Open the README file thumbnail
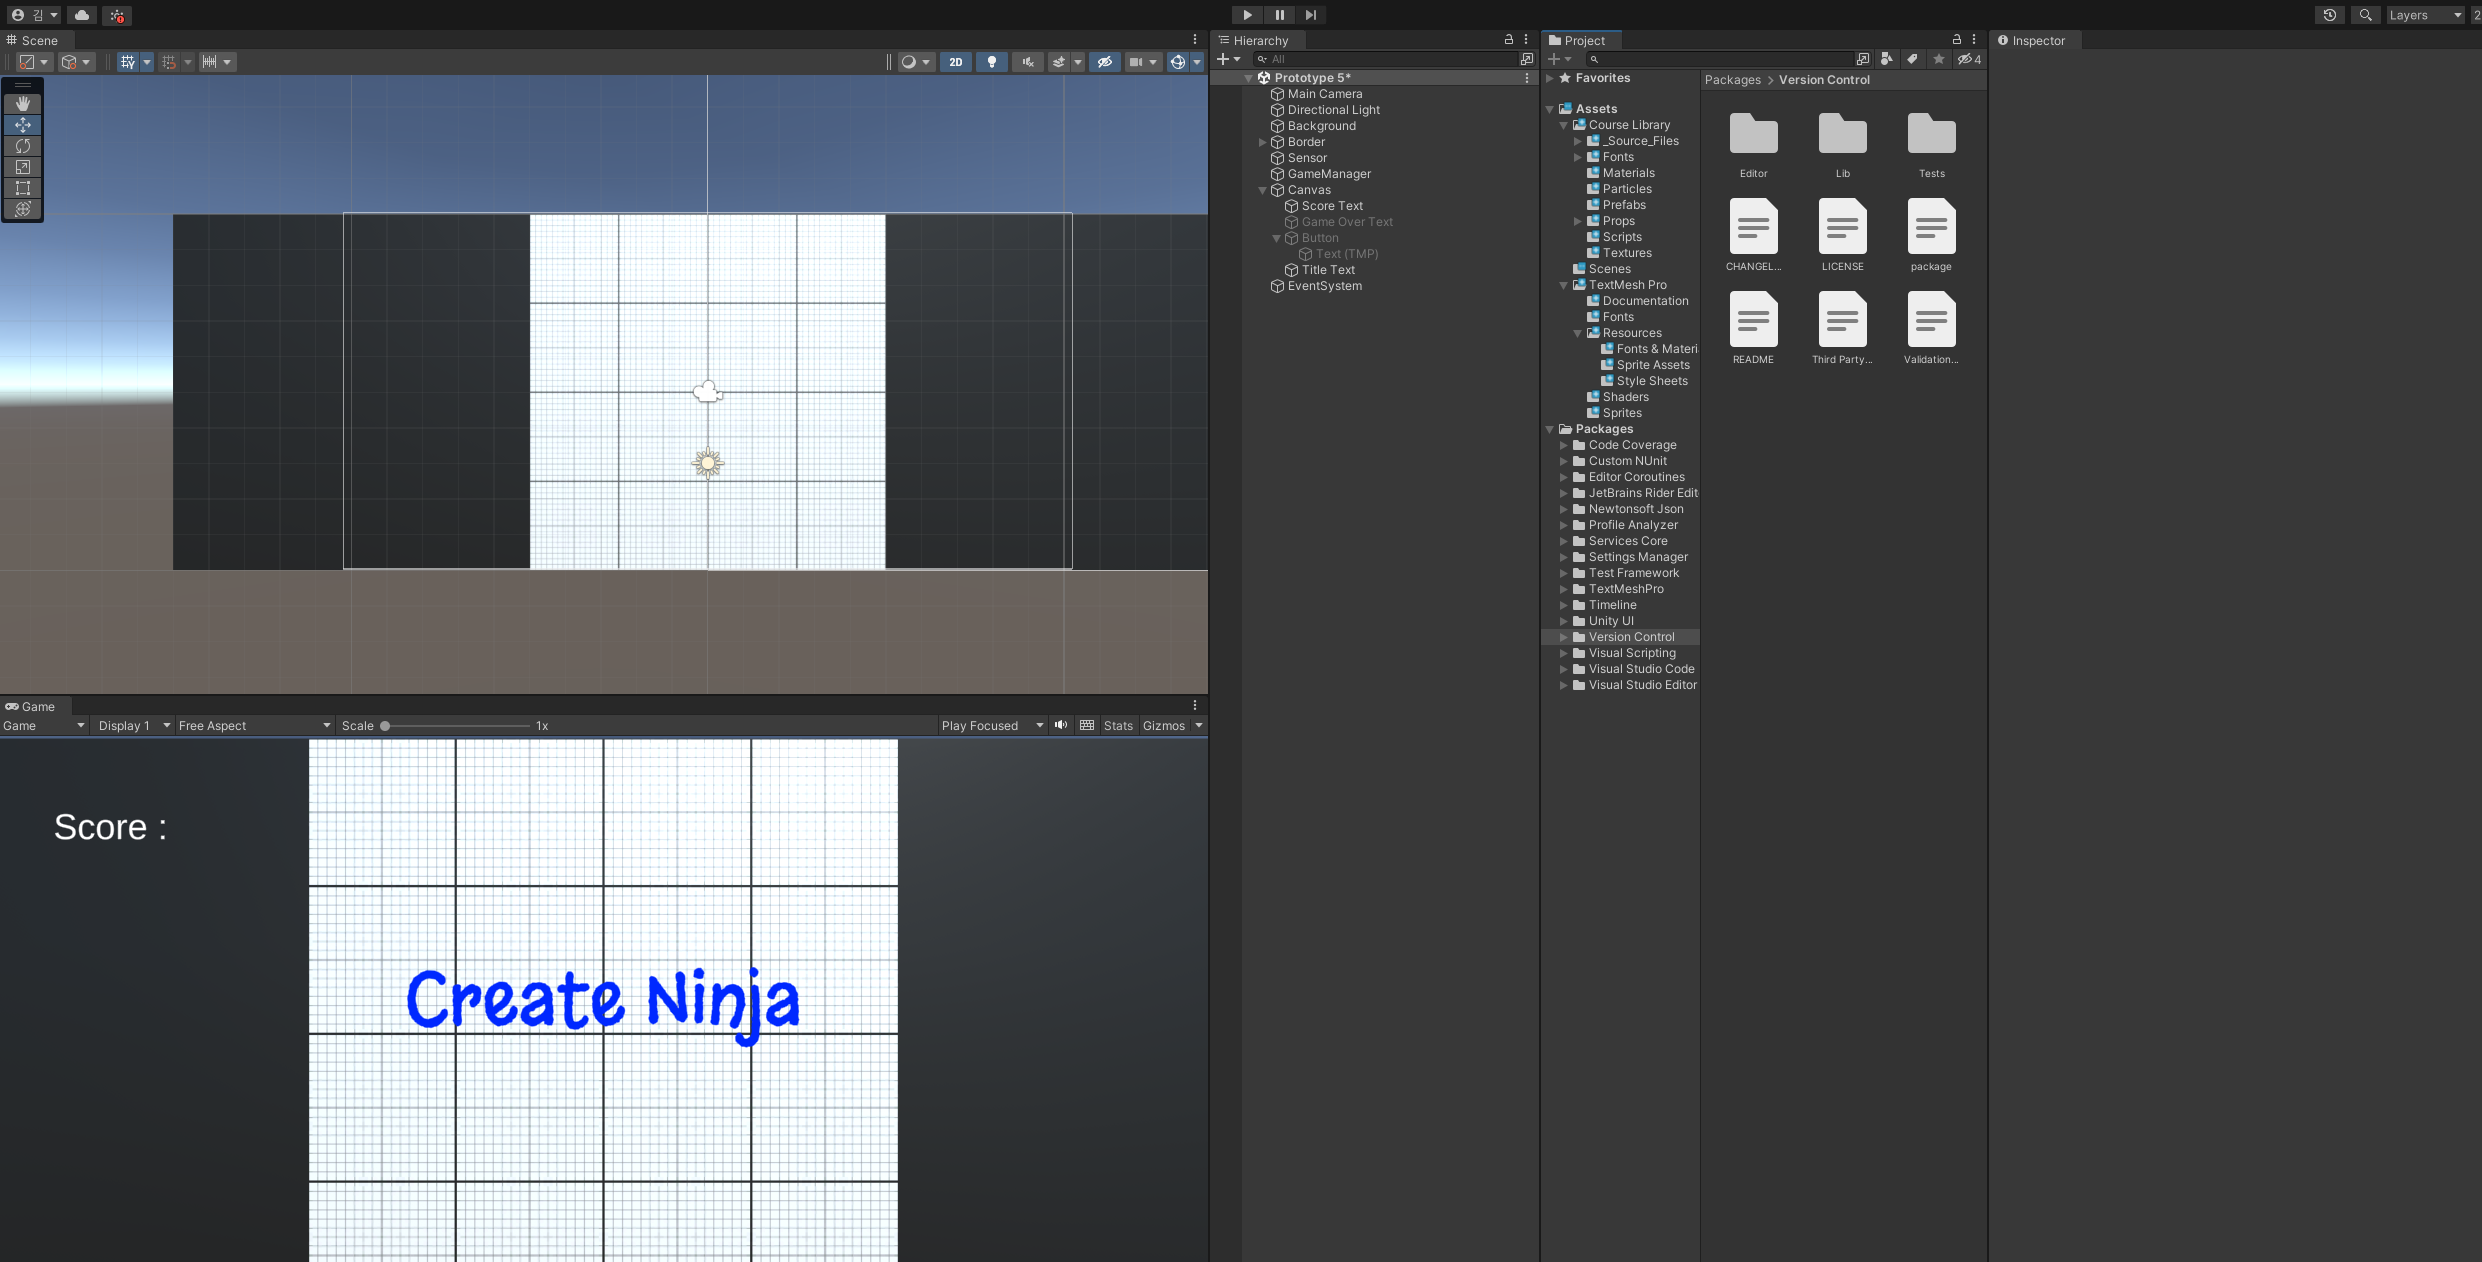Screen dimensions: 2482x1262 point(1753,321)
